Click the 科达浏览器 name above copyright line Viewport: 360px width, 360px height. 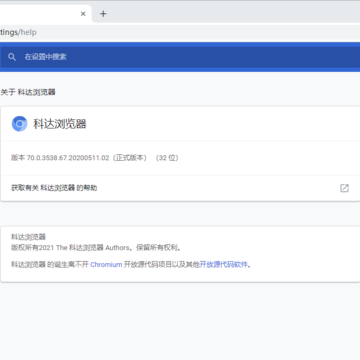(x=28, y=237)
